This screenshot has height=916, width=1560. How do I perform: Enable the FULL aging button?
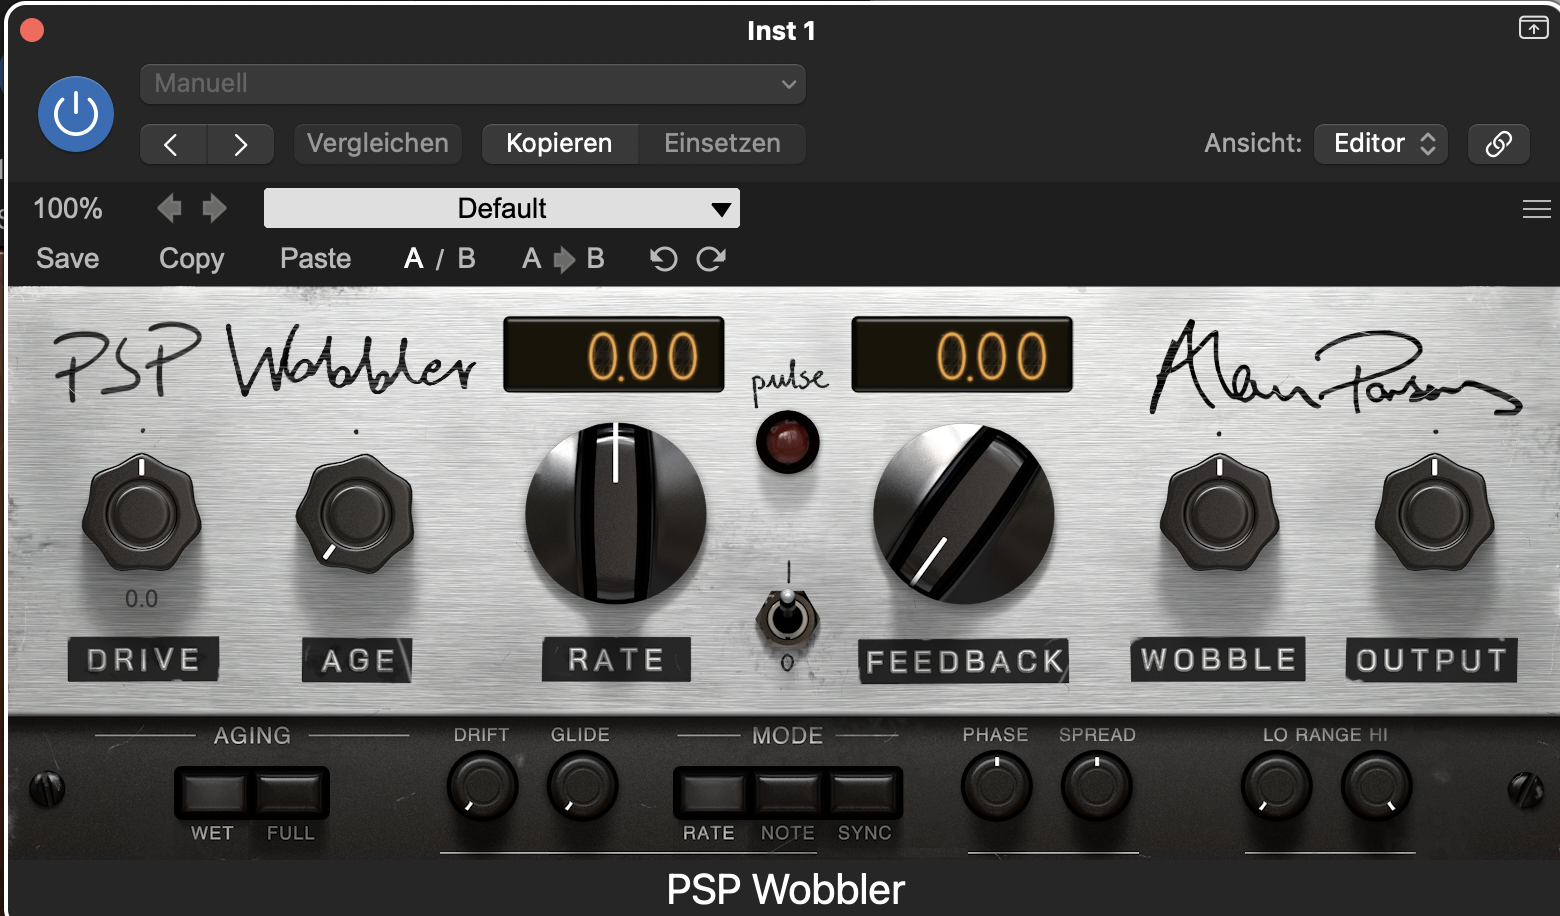point(290,794)
